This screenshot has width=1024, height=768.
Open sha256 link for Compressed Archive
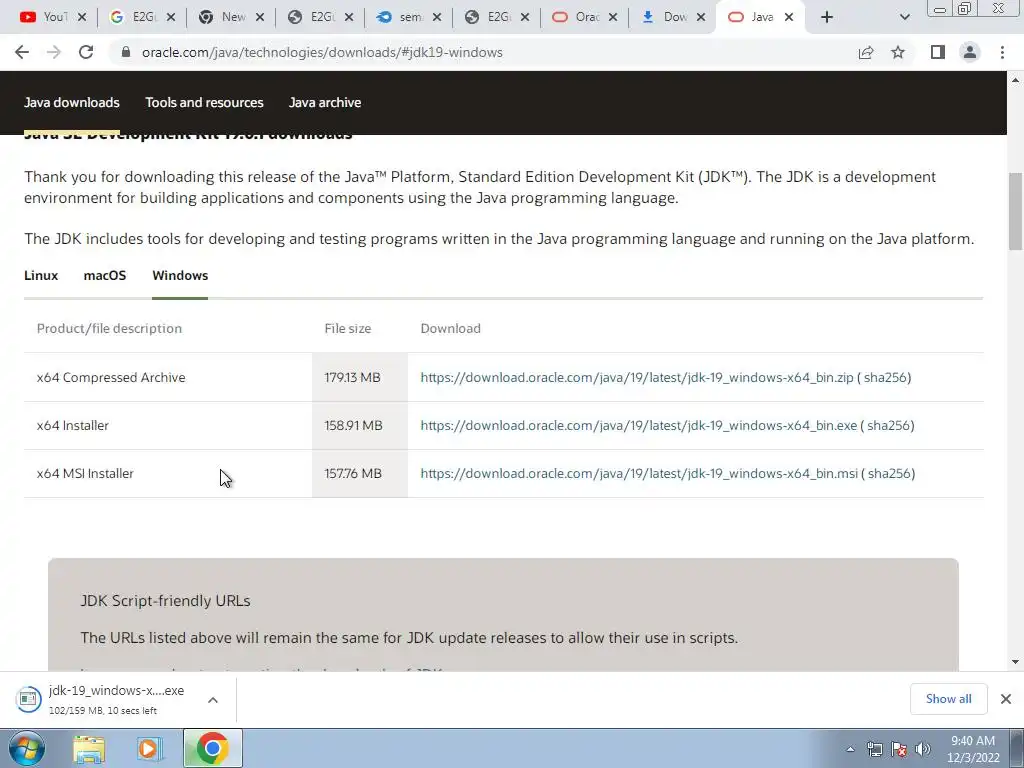(885, 377)
